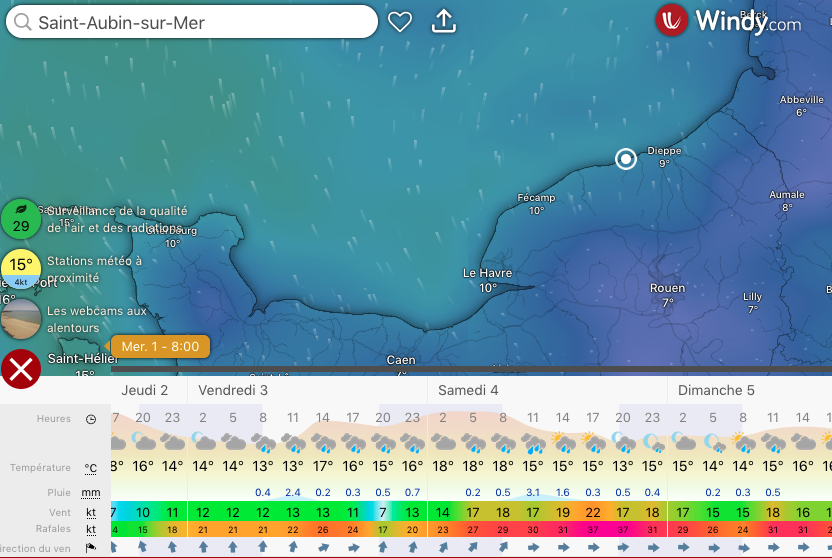Screen dimensions: 832x558
Task: Click the flag icon in wind direction row
Action: pyautogui.click(x=91, y=548)
